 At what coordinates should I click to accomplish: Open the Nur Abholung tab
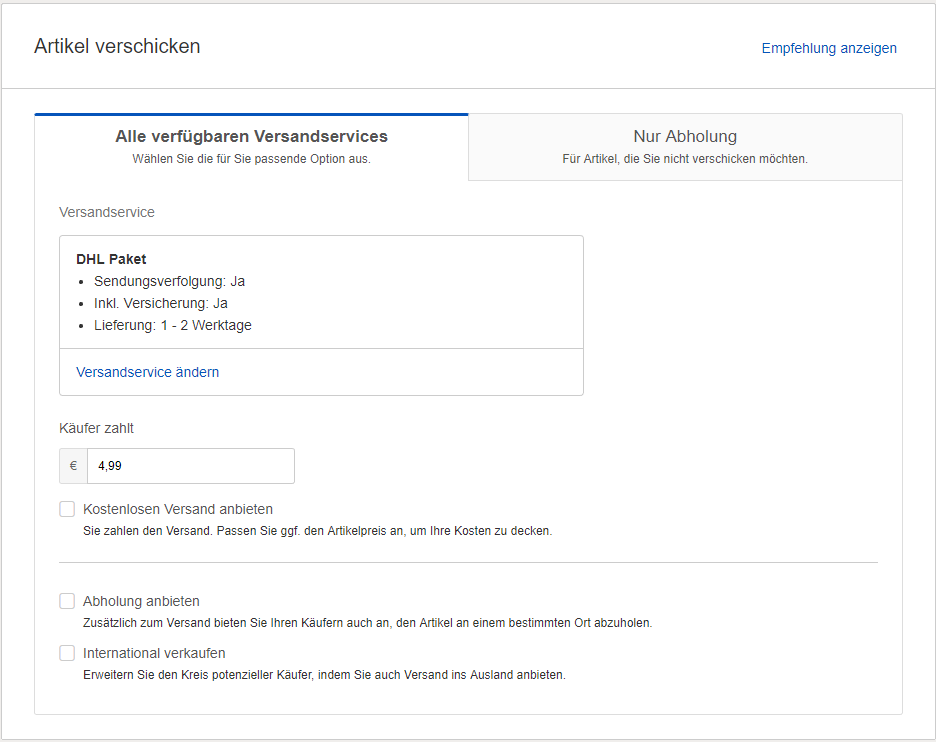pyautogui.click(x=685, y=137)
